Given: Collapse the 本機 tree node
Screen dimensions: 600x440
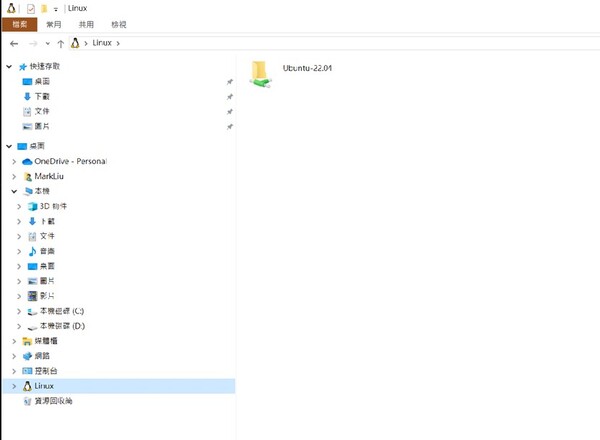Looking at the screenshot, I should pos(14,190).
